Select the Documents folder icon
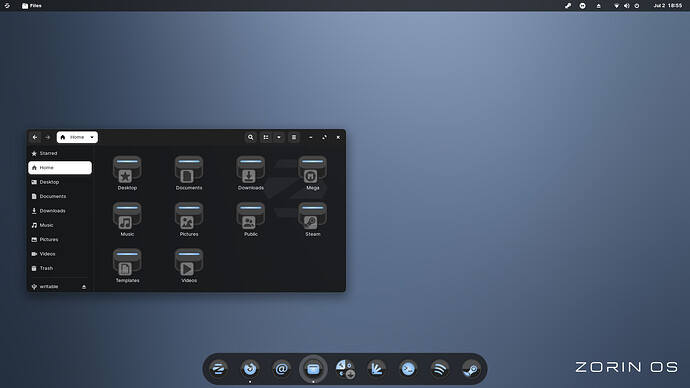Viewport: 690px width, 388px height. pyautogui.click(x=189, y=170)
